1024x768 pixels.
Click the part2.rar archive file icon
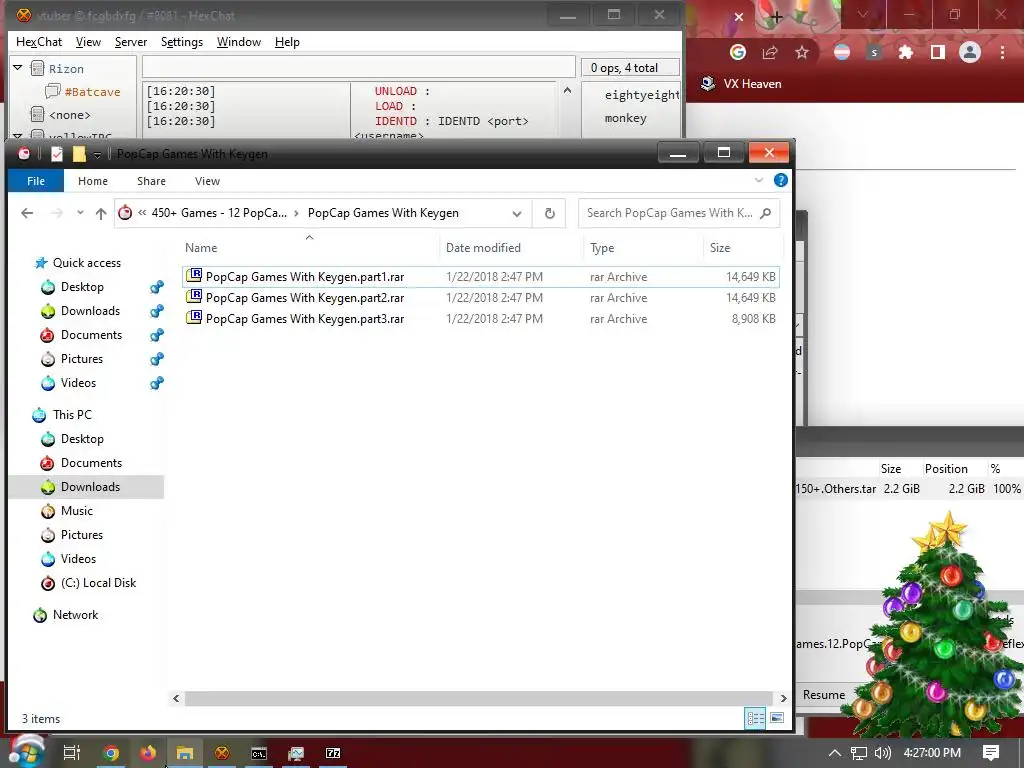194,296
